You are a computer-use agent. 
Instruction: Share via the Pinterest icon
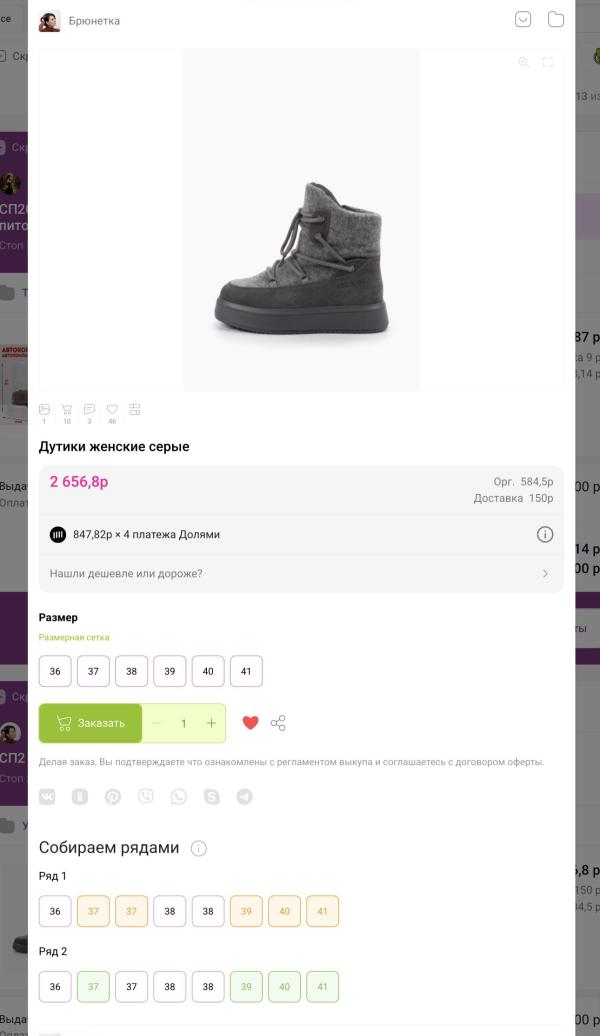[x=113, y=797]
